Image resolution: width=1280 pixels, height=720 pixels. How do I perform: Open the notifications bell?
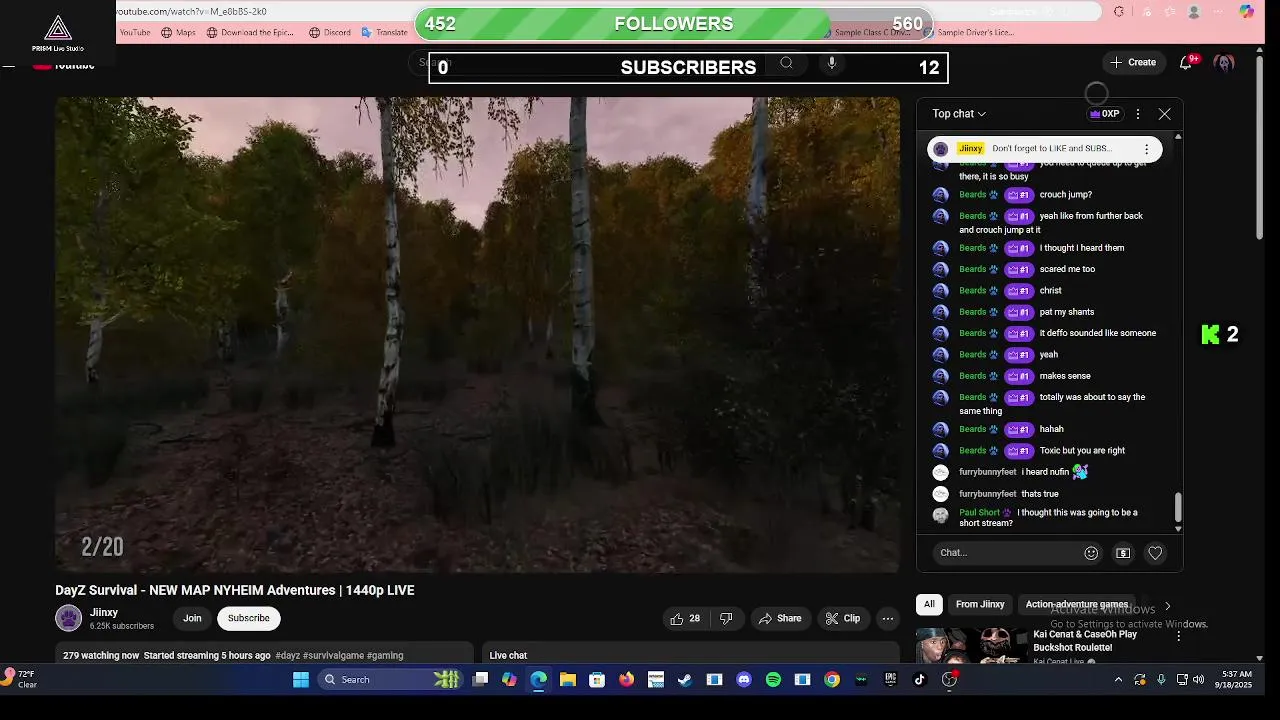(1186, 62)
